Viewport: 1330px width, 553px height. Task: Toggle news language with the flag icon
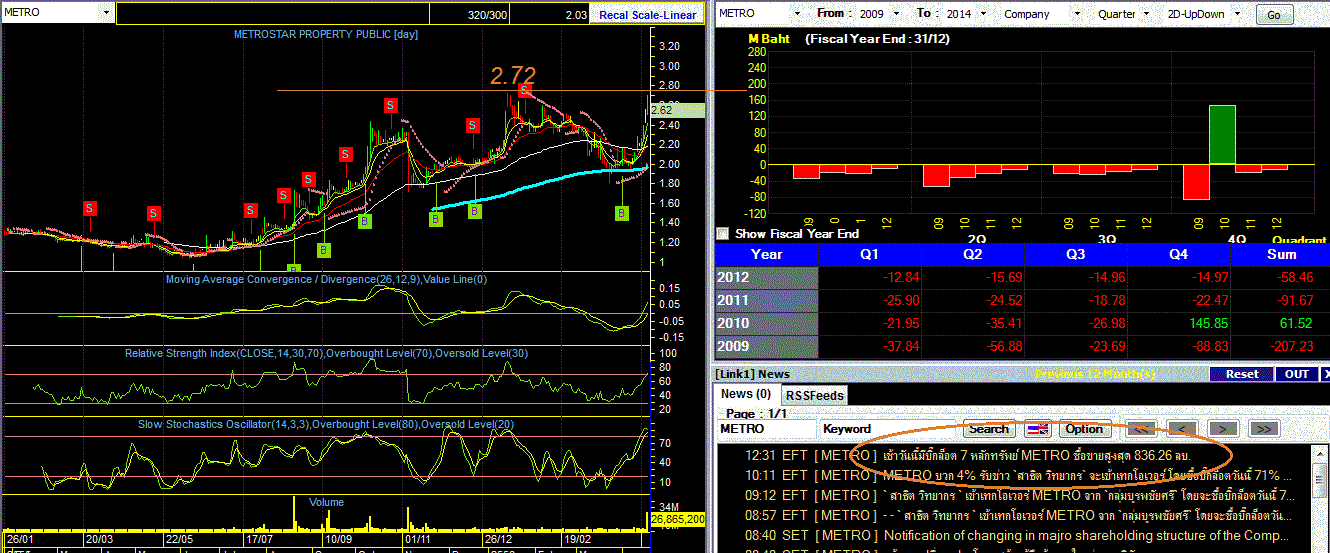(1038, 429)
